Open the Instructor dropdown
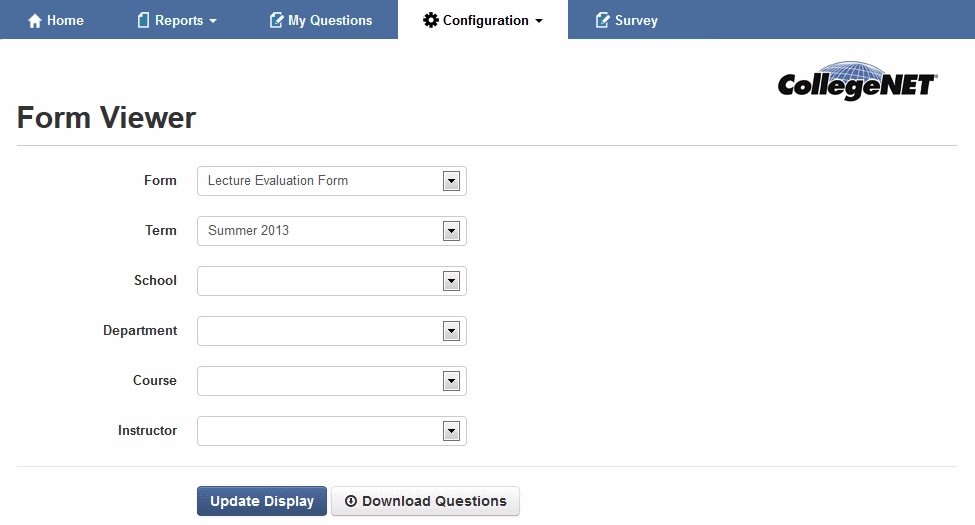This screenshot has height=525, width=975. (x=451, y=431)
